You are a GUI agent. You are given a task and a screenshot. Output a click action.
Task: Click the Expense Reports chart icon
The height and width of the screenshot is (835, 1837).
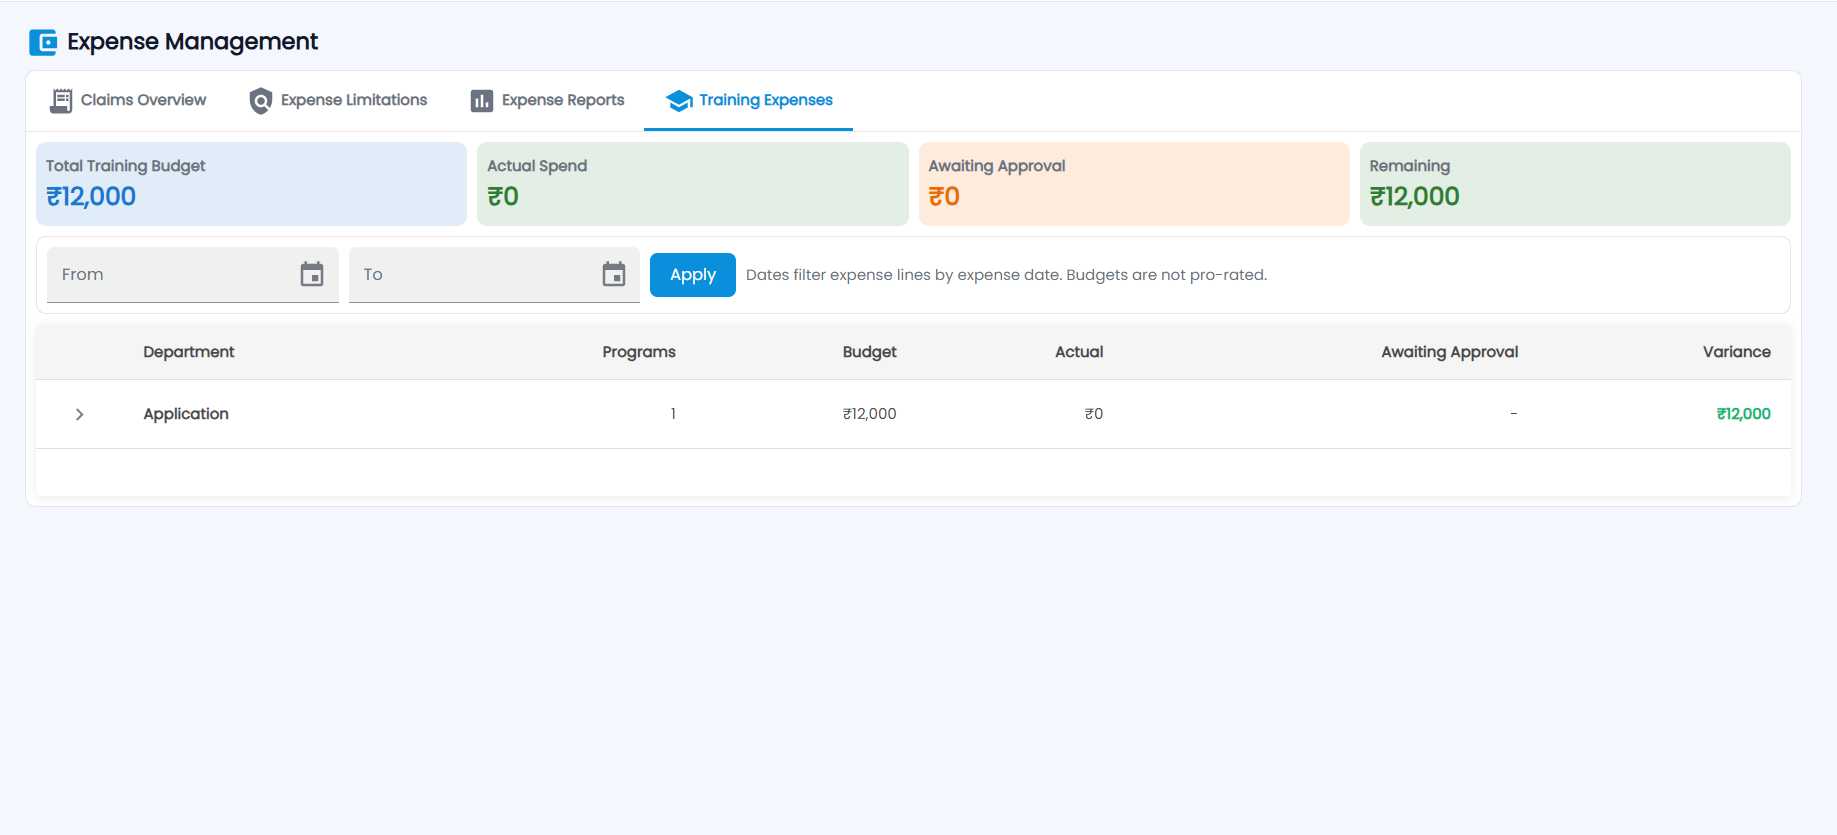tap(482, 101)
